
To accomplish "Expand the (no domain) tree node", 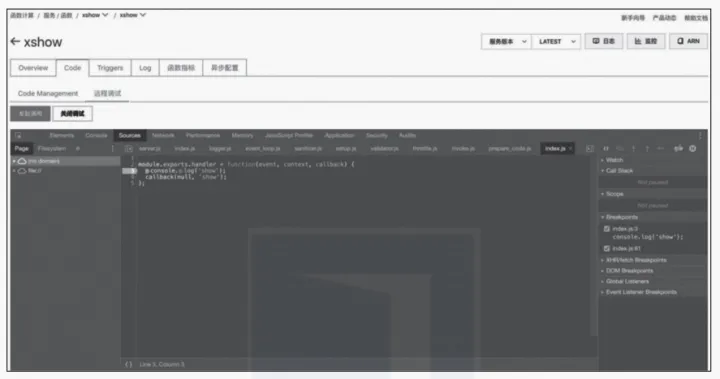I will click(x=14, y=161).
